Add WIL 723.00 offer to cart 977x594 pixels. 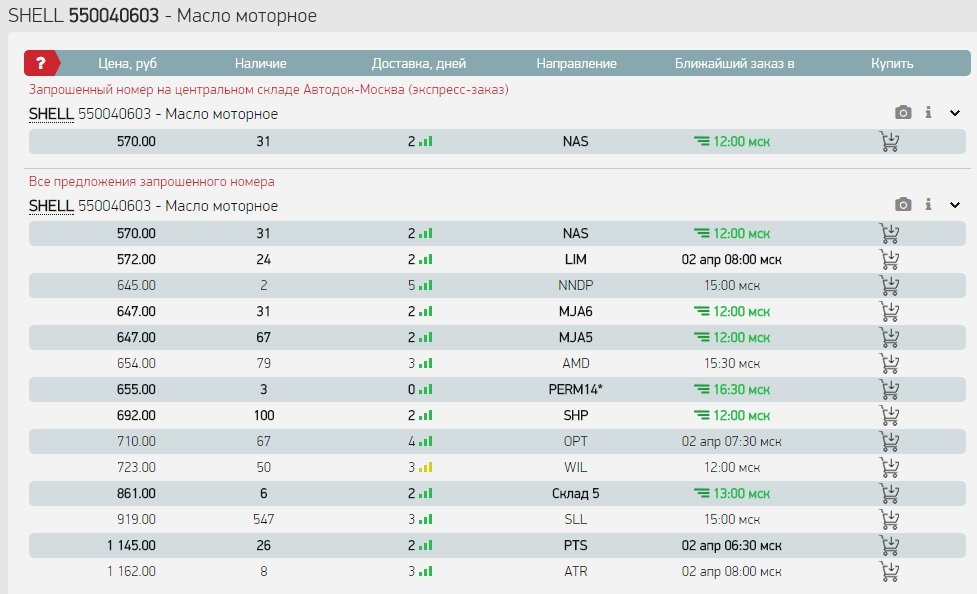pyautogui.click(x=889, y=467)
